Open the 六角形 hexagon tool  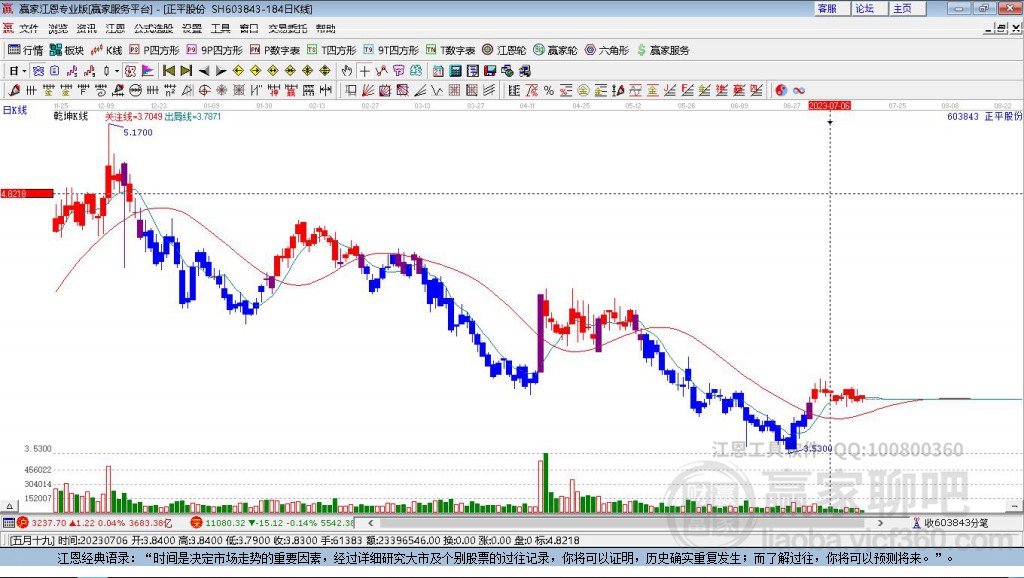tap(606, 49)
